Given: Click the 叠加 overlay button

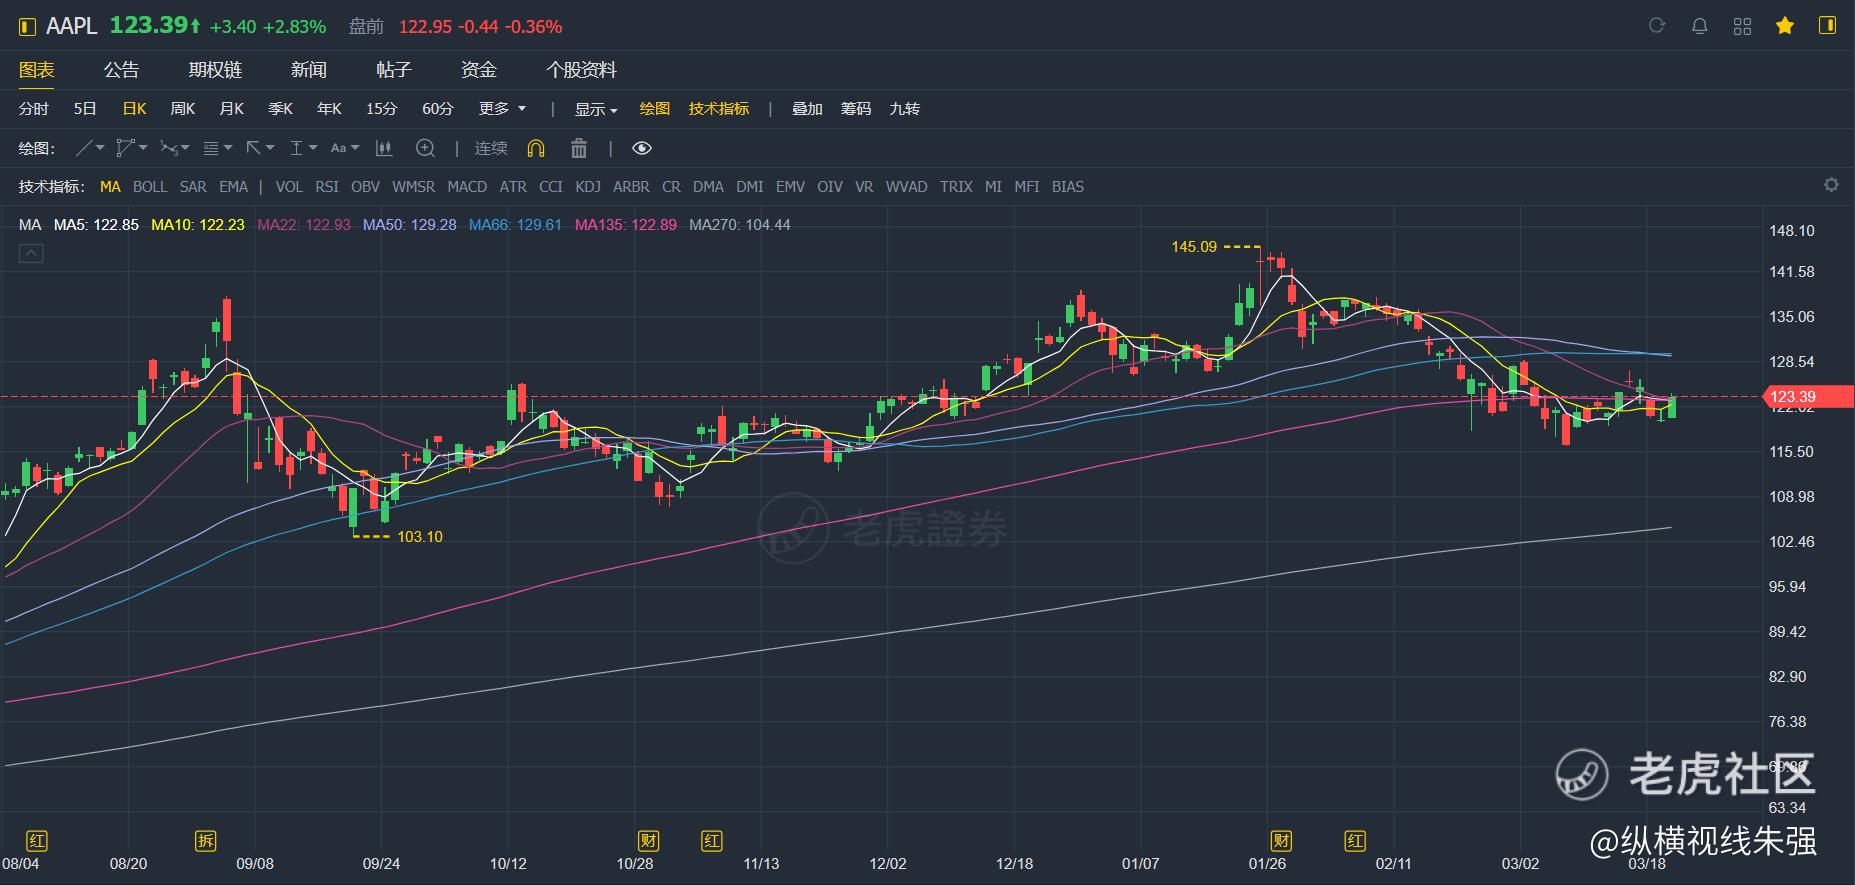Looking at the screenshot, I should (807, 108).
